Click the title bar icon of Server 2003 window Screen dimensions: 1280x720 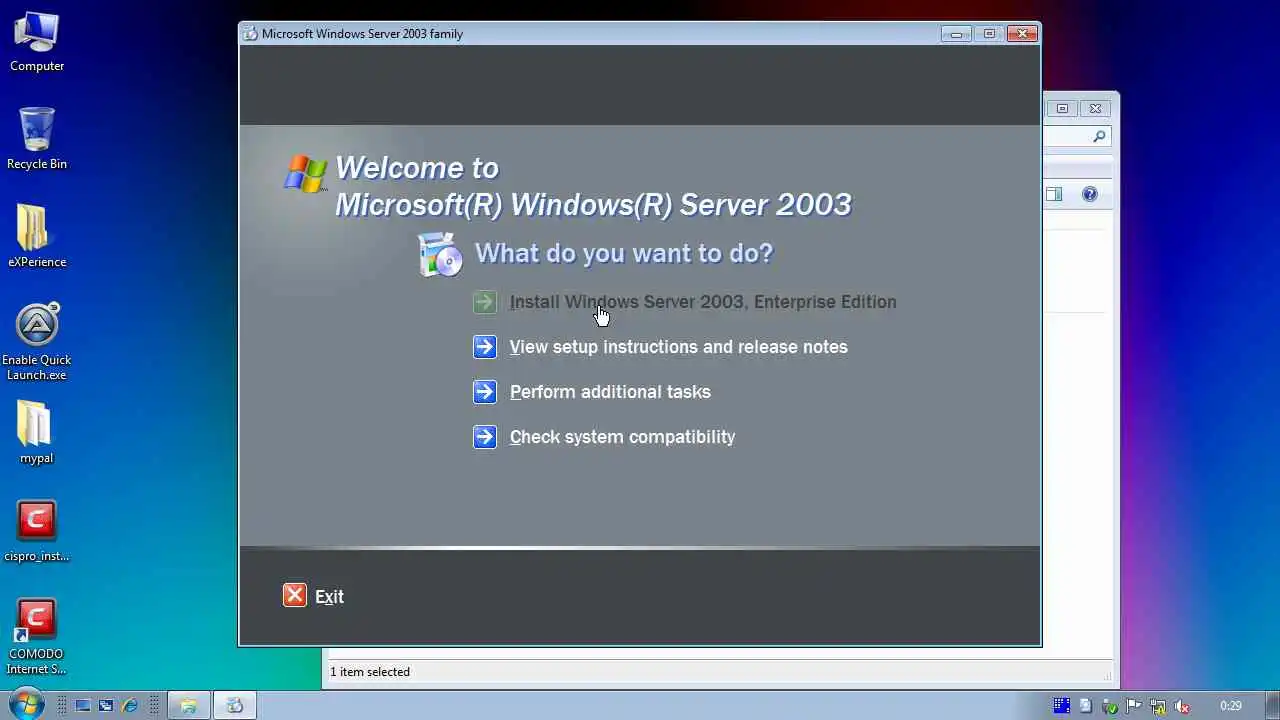250,33
